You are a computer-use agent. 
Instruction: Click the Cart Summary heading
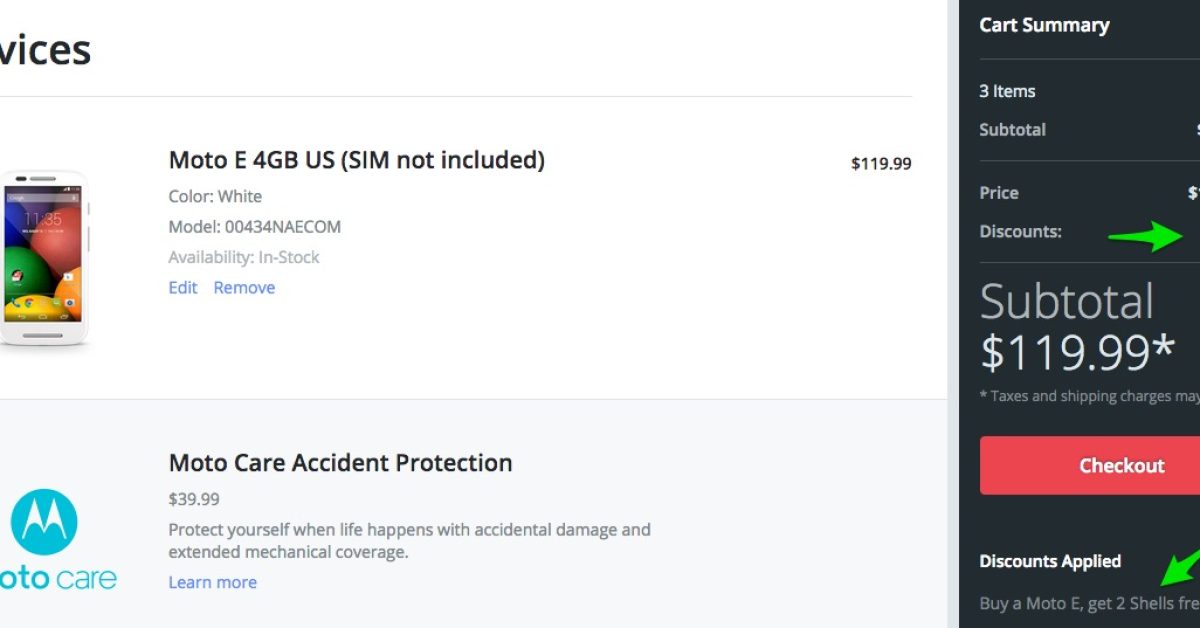click(x=1044, y=26)
